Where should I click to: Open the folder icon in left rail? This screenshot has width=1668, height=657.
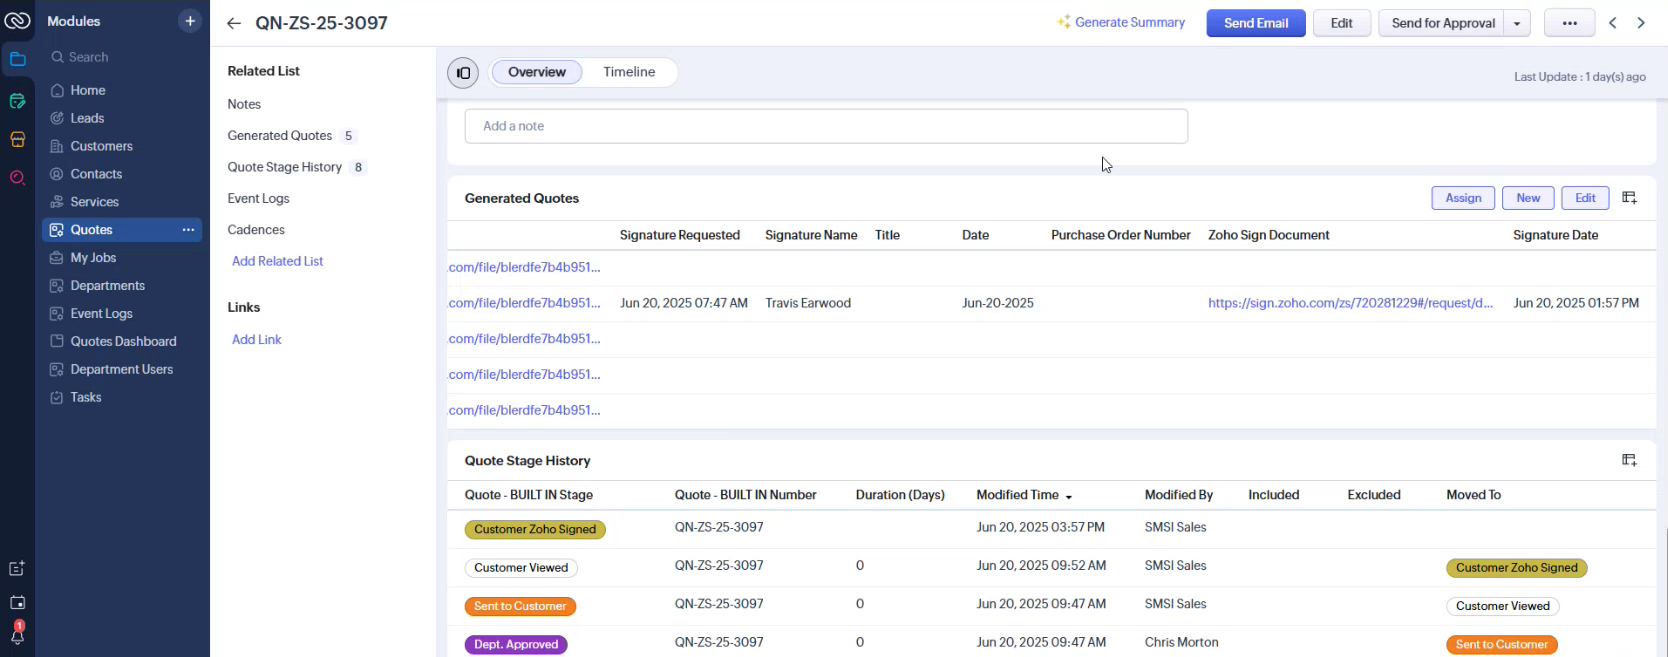pyautogui.click(x=17, y=59)
